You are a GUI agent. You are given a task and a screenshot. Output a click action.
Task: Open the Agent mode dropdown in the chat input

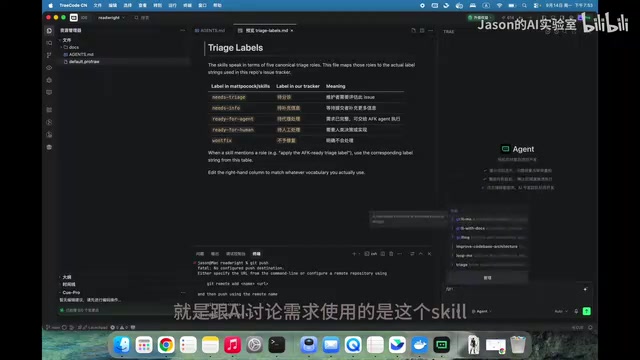pyautogui.click(x=482, y=311)
